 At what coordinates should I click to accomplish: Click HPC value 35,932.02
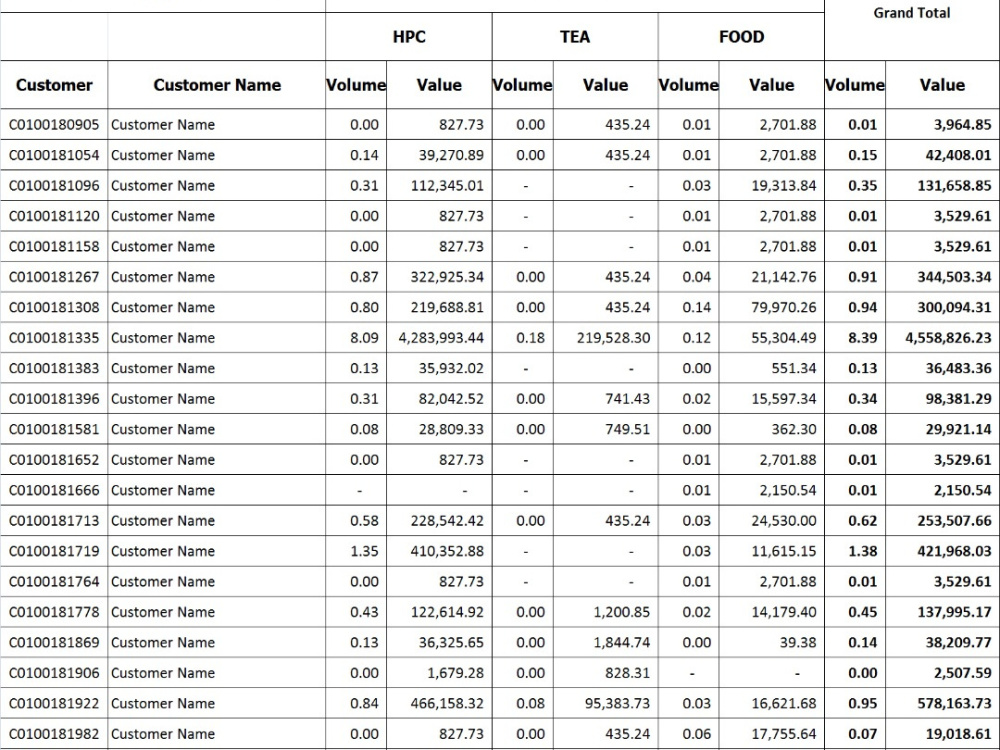pos(451,369)
